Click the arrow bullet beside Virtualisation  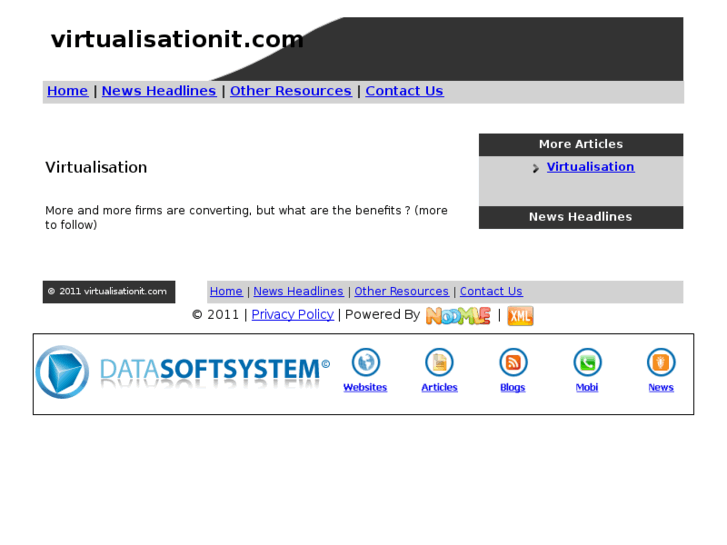(x=536, y=168)
